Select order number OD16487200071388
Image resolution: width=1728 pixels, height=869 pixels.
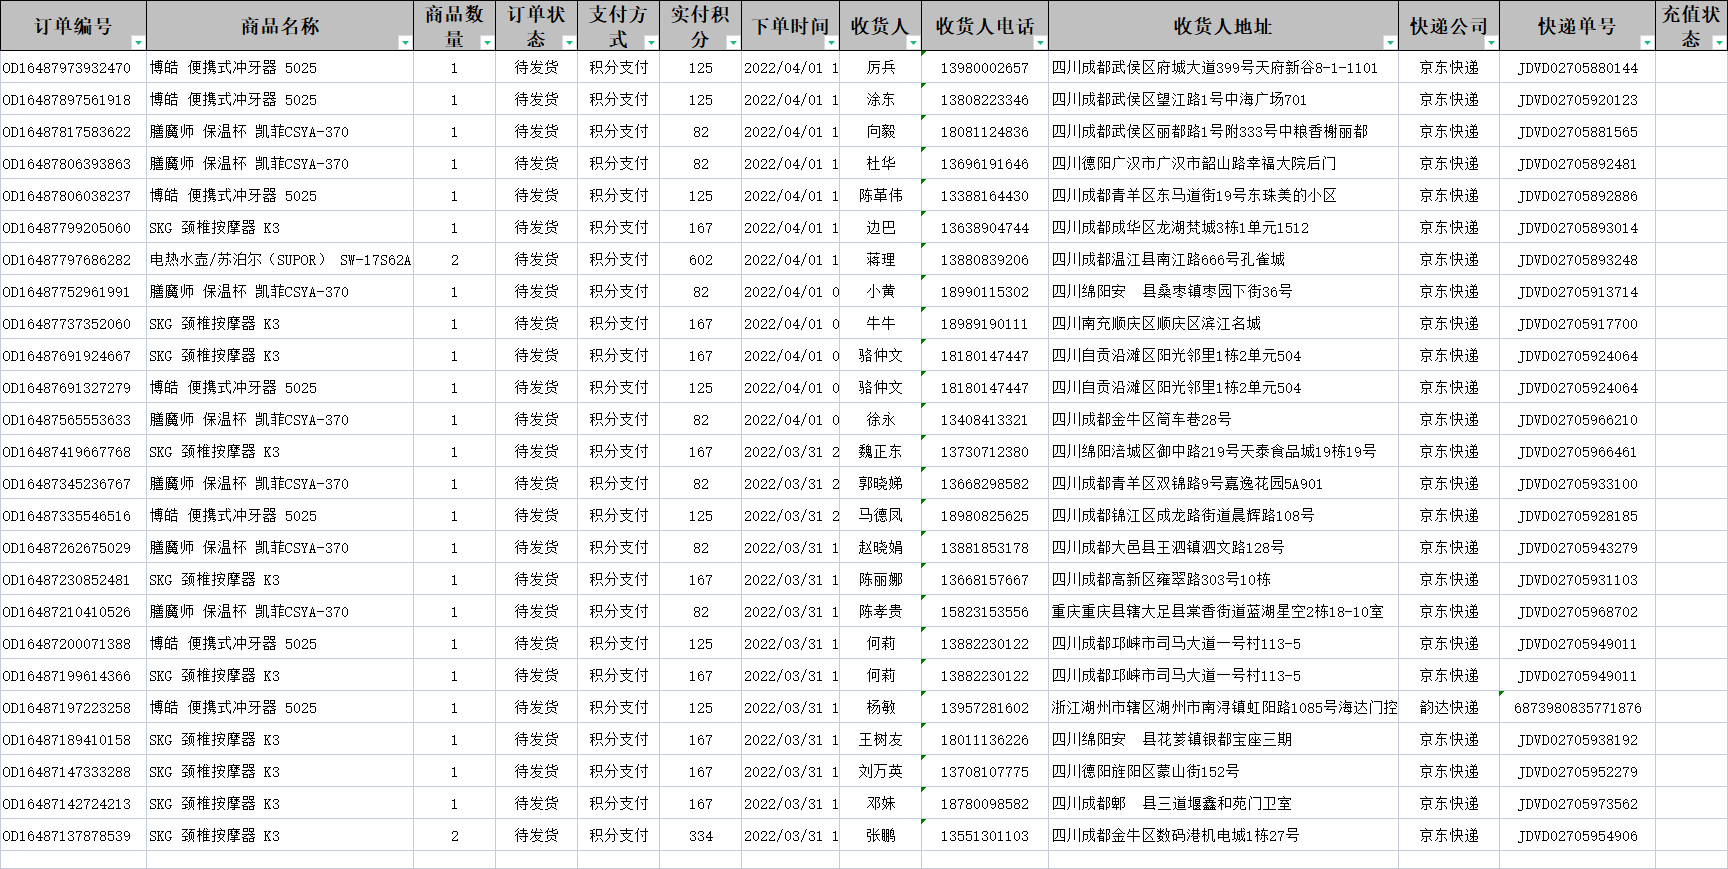pos(73,644)
